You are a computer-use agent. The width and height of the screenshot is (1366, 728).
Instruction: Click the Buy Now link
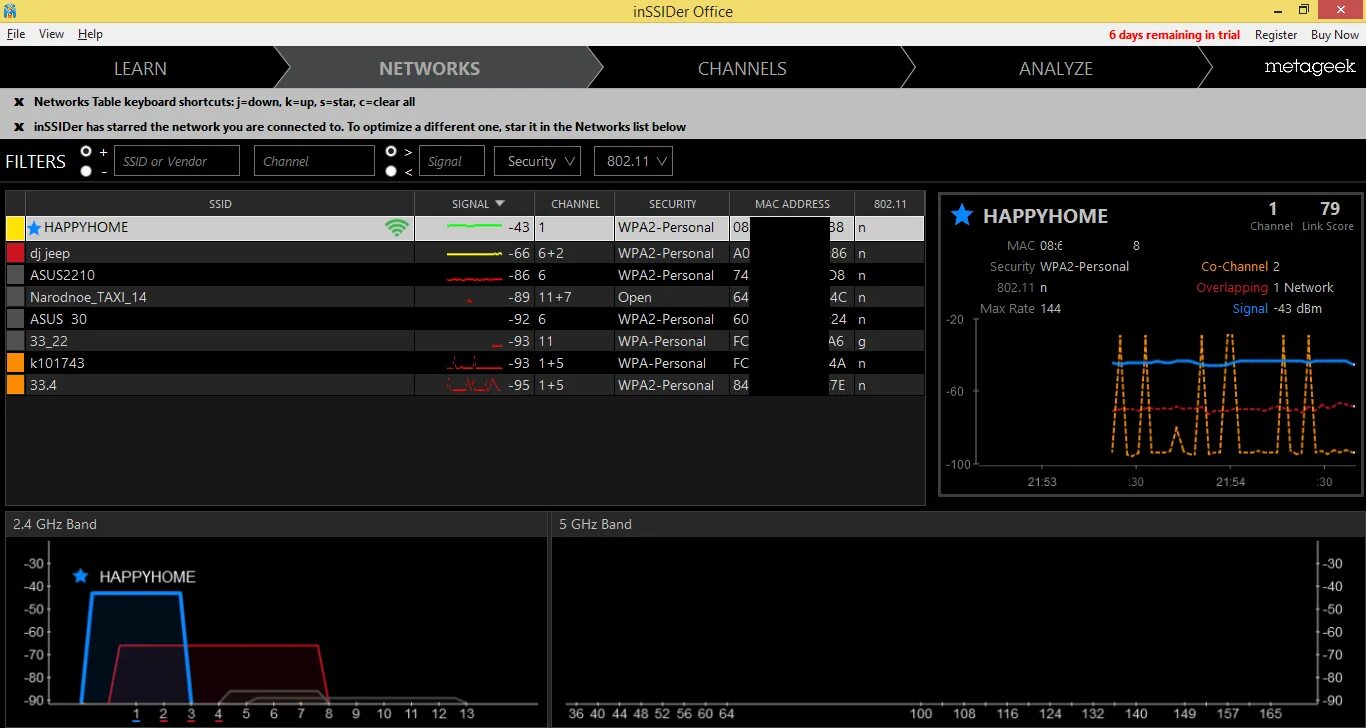point(1335,34)
